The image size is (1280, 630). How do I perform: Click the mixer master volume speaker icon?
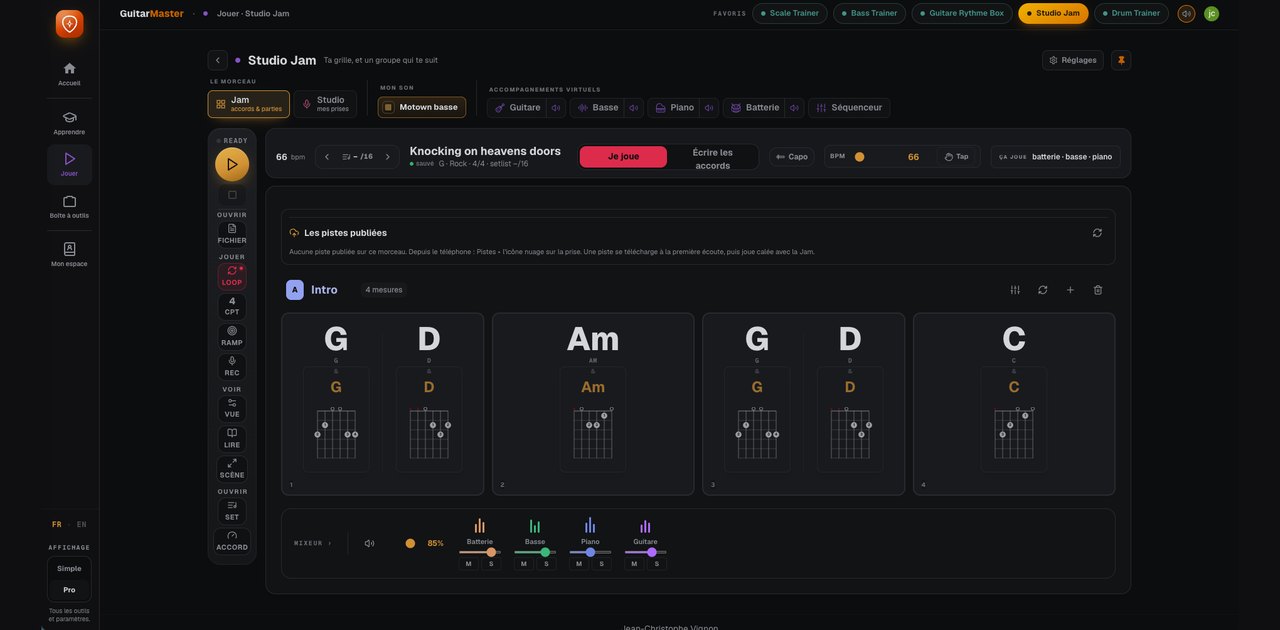[x=369, y=544]
